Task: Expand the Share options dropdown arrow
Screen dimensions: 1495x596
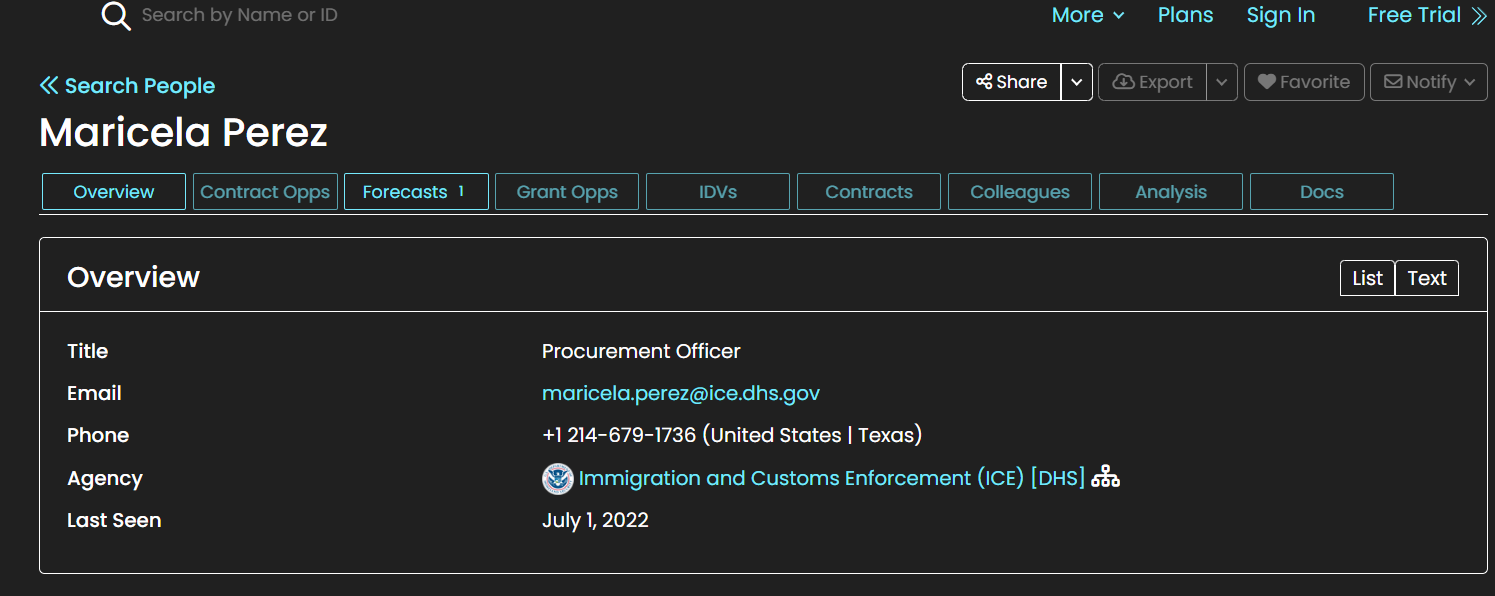Action: (1076, 82)
